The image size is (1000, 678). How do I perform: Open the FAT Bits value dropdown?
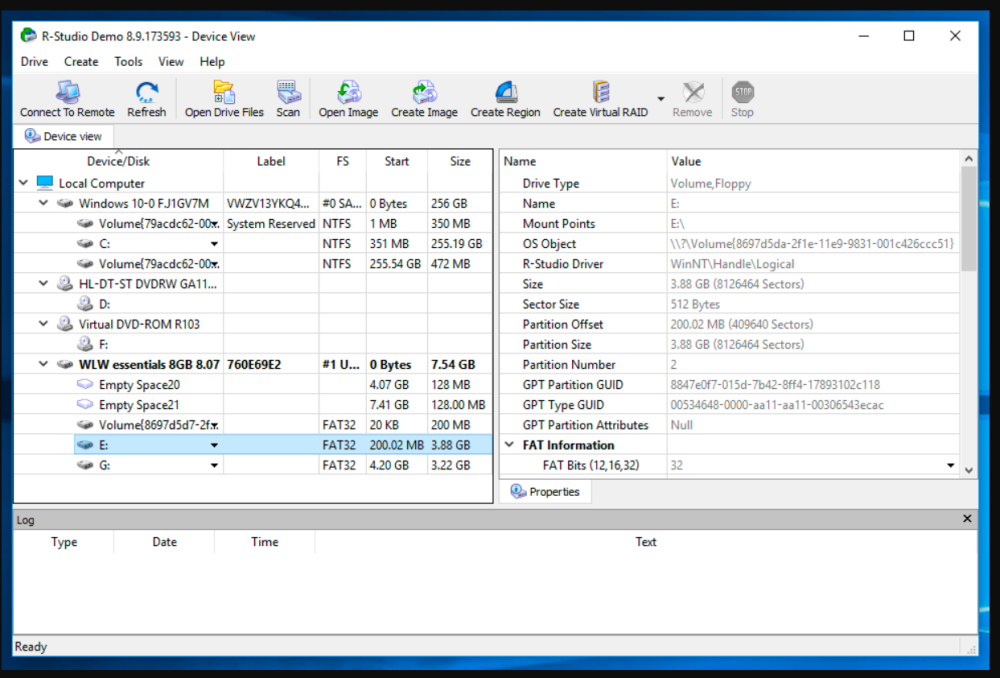950,466
